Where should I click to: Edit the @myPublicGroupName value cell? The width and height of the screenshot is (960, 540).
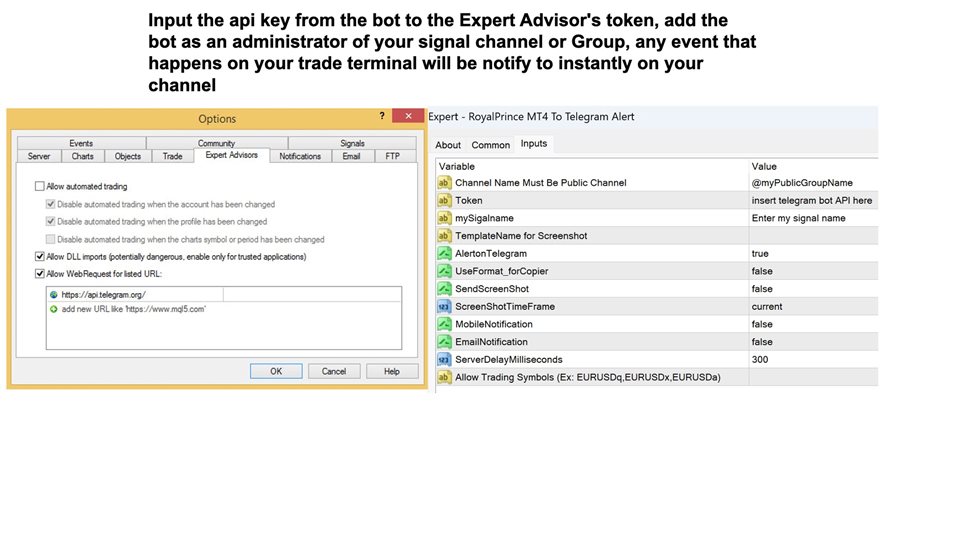point(814,182)
